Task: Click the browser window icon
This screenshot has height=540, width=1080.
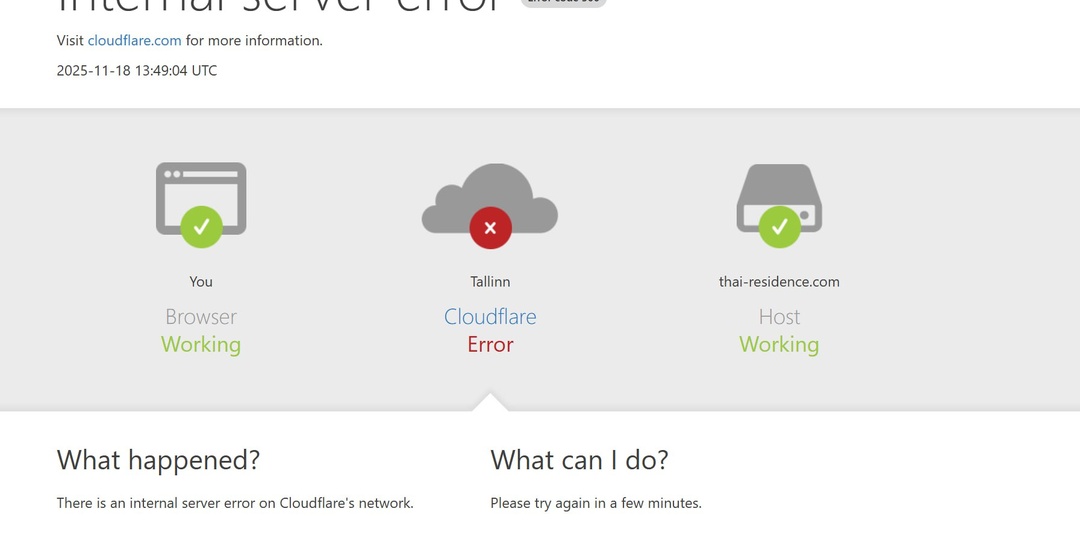Action: point(201,198)
